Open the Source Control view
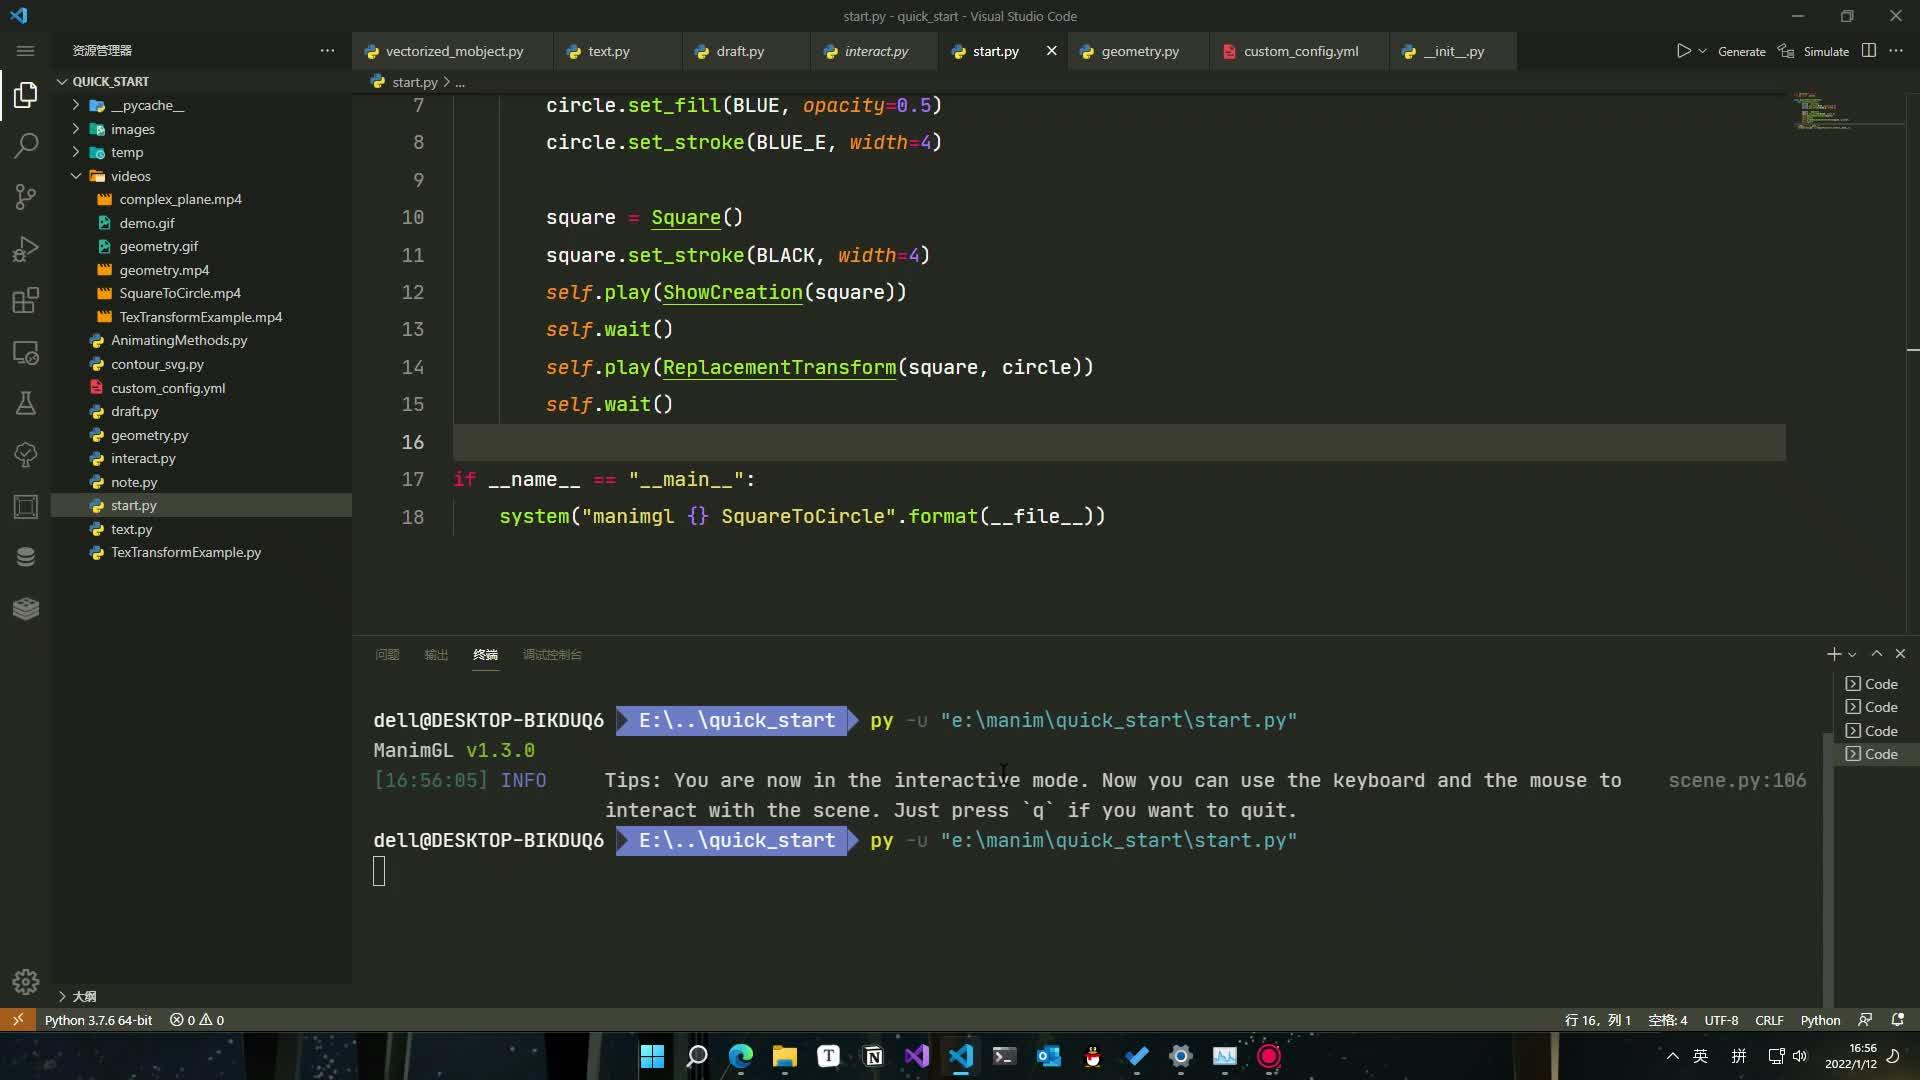The image size is (1920, 1080). pos(26,197)
